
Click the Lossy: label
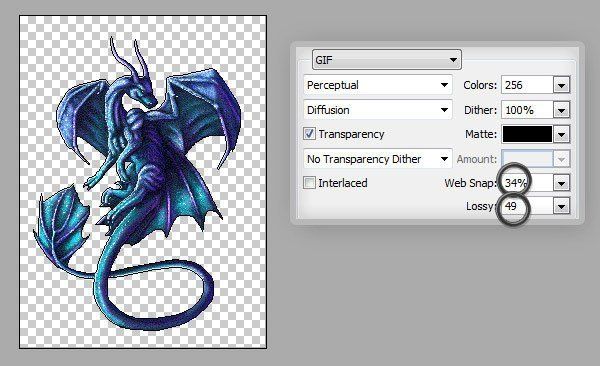[481, 206]
